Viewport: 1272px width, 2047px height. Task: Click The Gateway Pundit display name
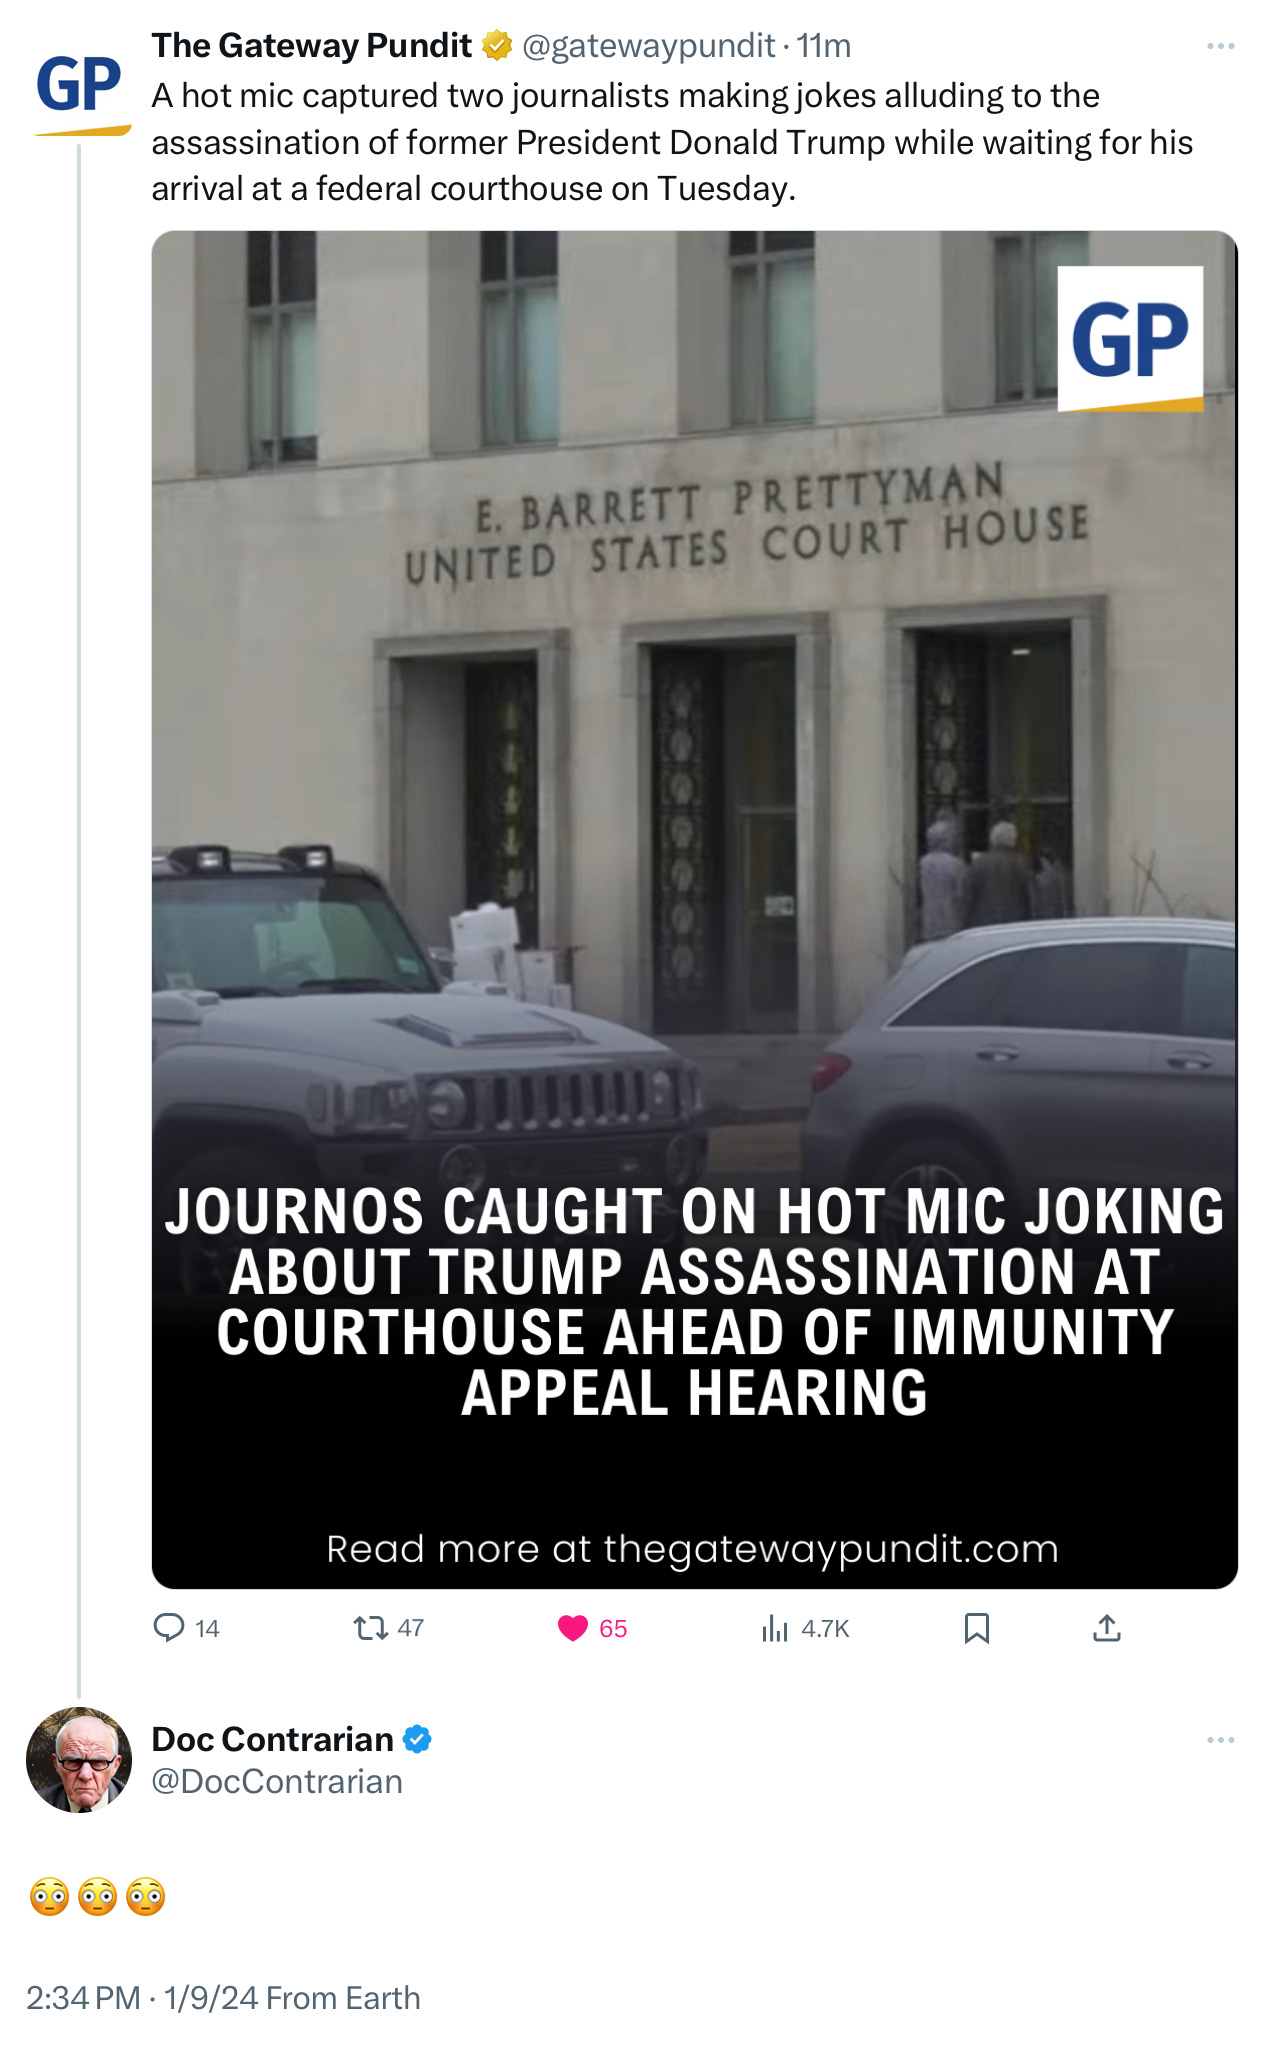pos(311,46)
